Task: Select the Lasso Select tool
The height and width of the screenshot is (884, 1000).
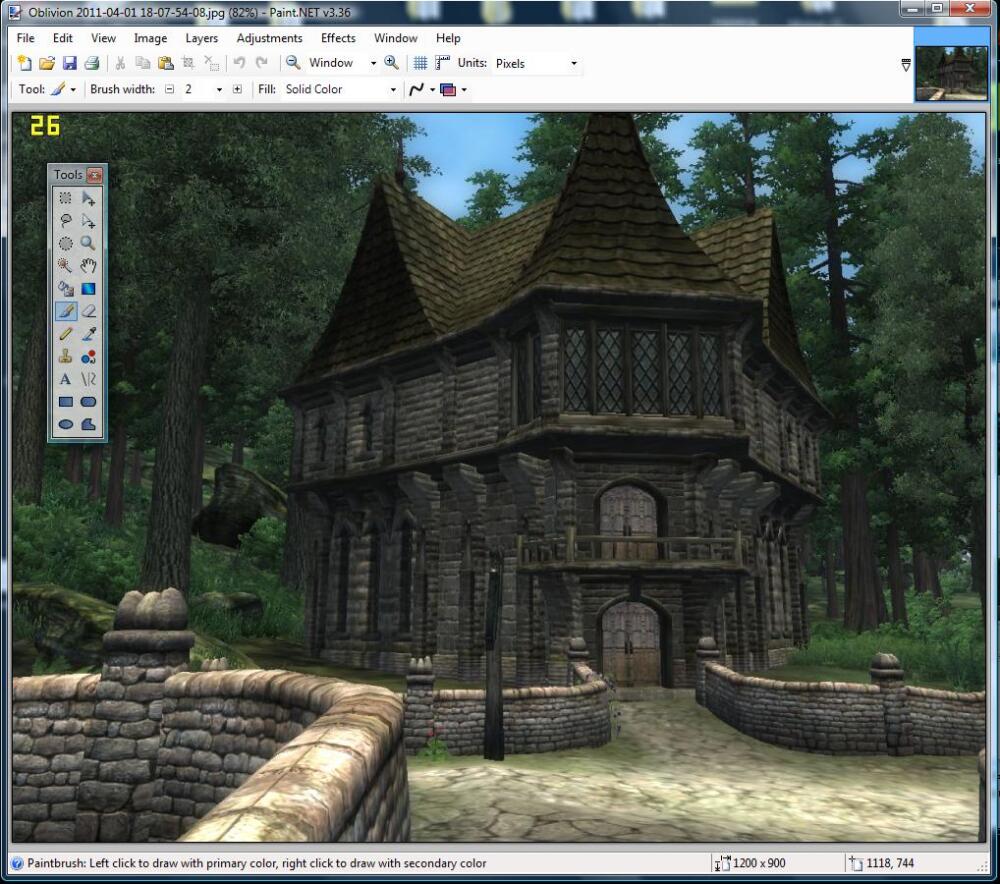Action: click(x=65, y=221)
